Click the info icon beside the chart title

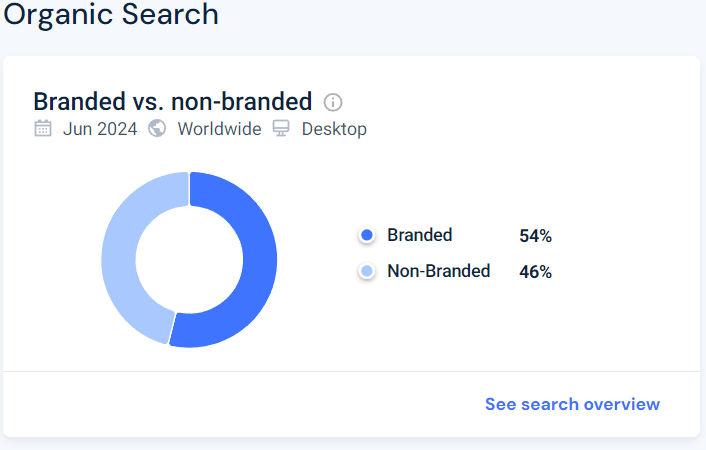pyautogui.click(x=333, y=102)
